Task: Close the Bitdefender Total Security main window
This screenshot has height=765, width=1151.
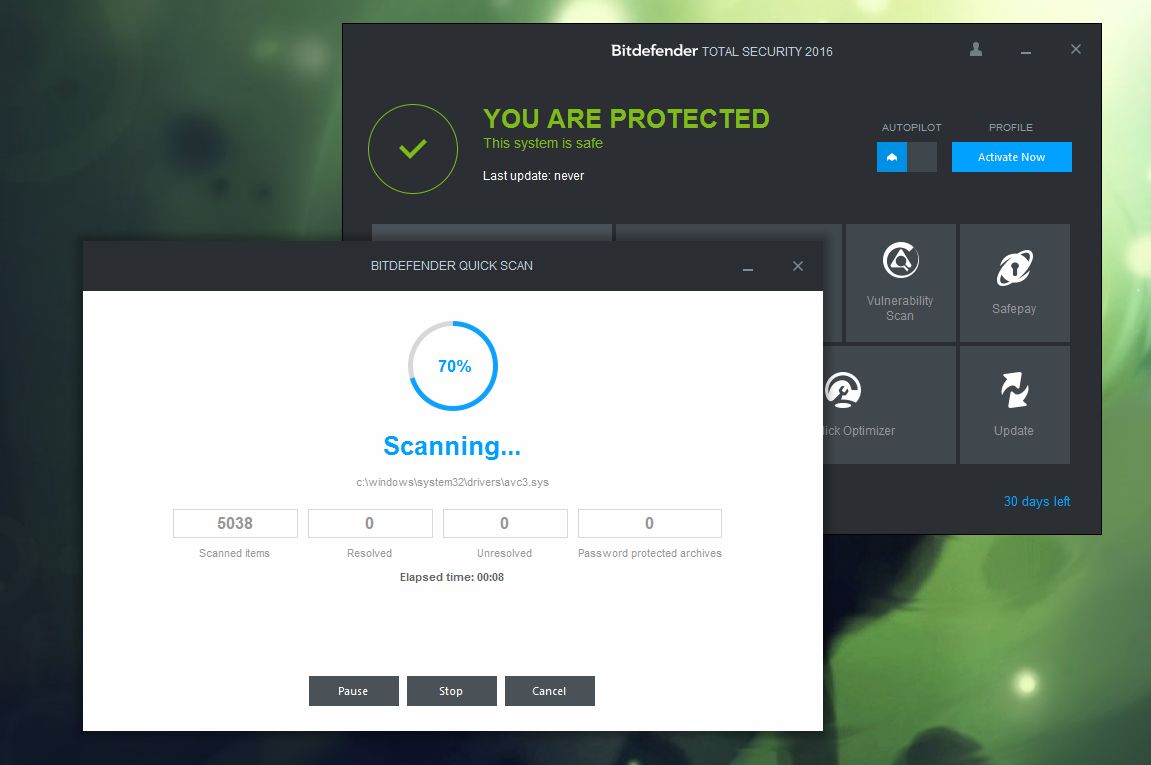Action: coord(1075,49)
